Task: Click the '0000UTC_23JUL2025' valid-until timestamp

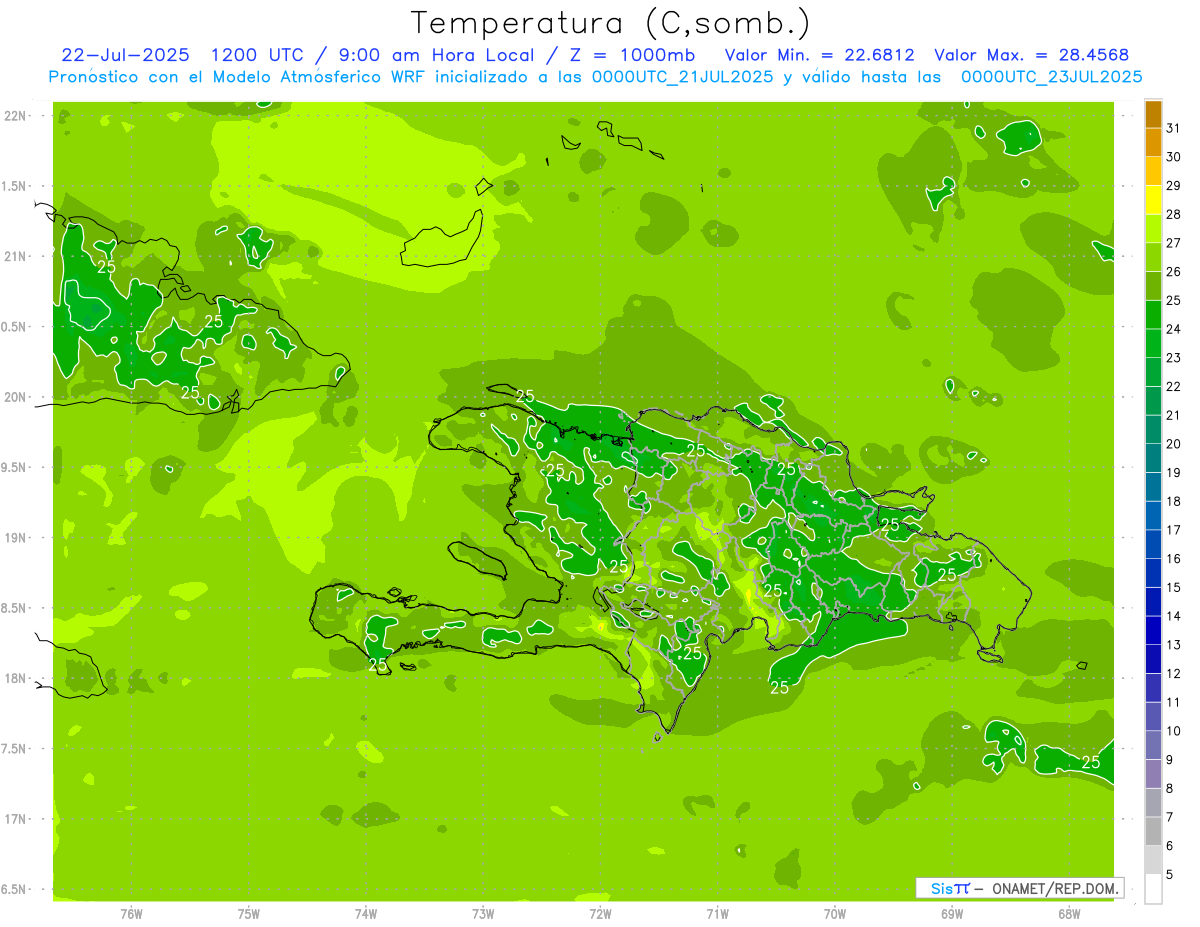Action: point(1051,77)
